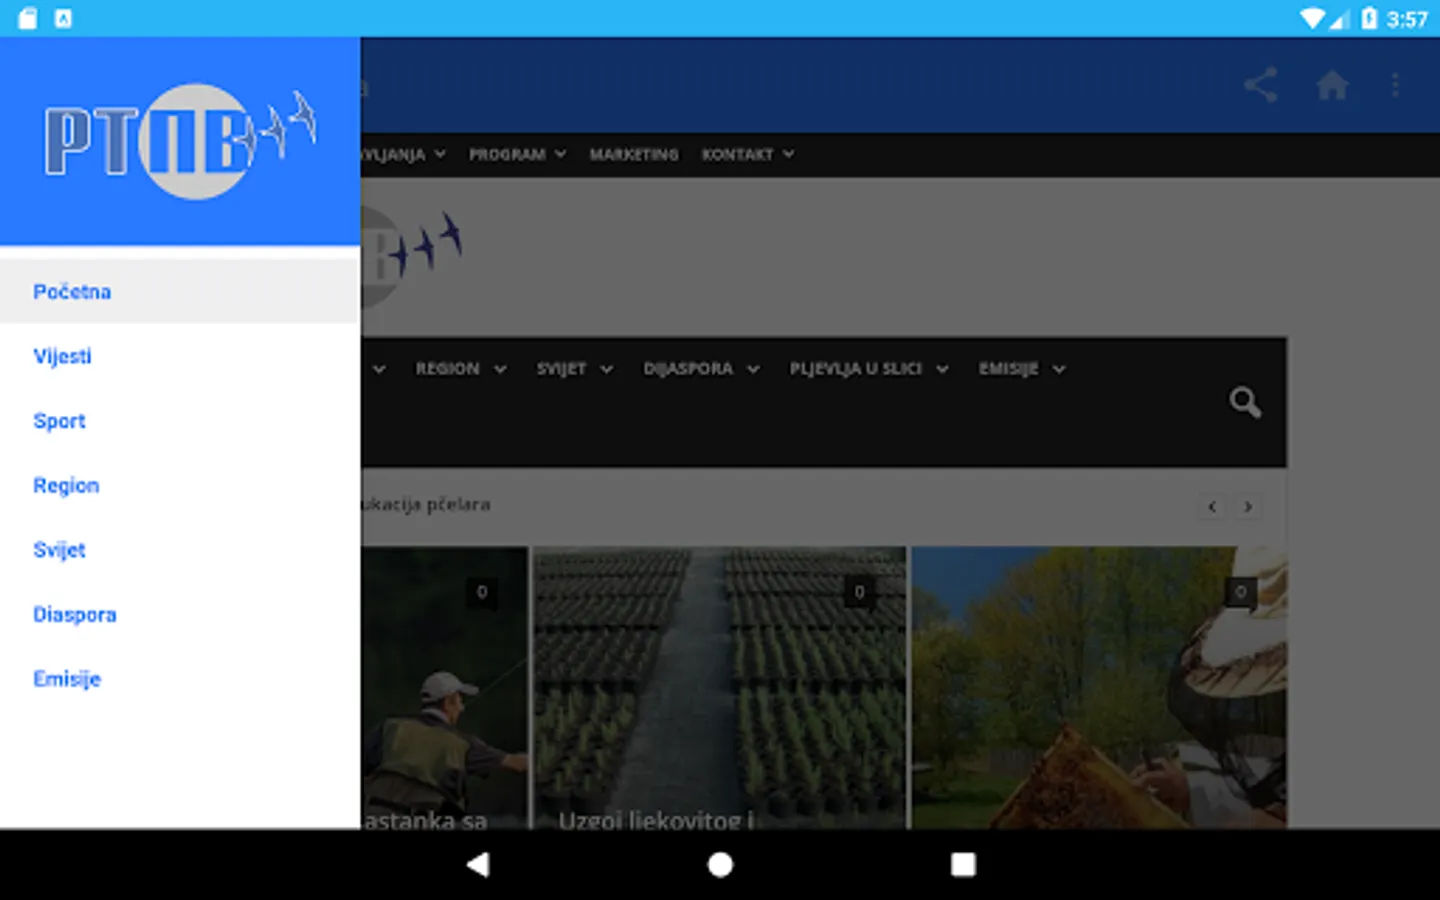The image size is (1440, 900).
Task: Open the beekeeper article thumbnail
Action: tap(1099, 687)
